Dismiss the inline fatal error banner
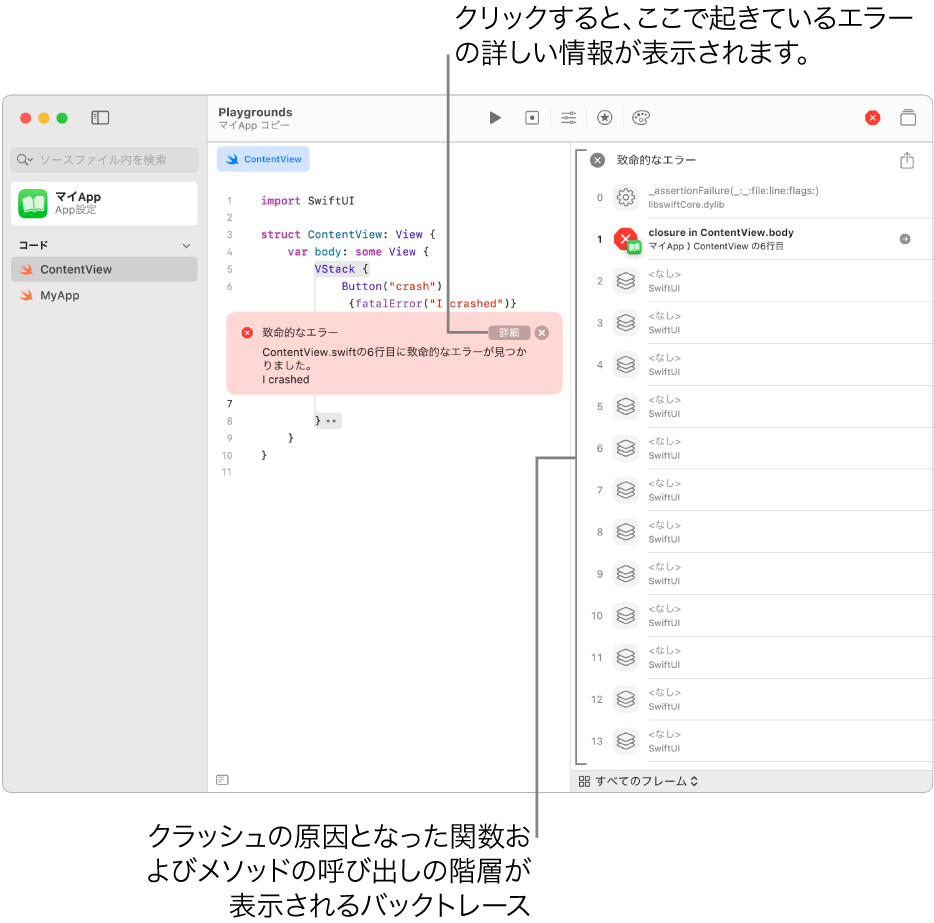The width and height of the screenshot is (934, 923). (541, 333)
